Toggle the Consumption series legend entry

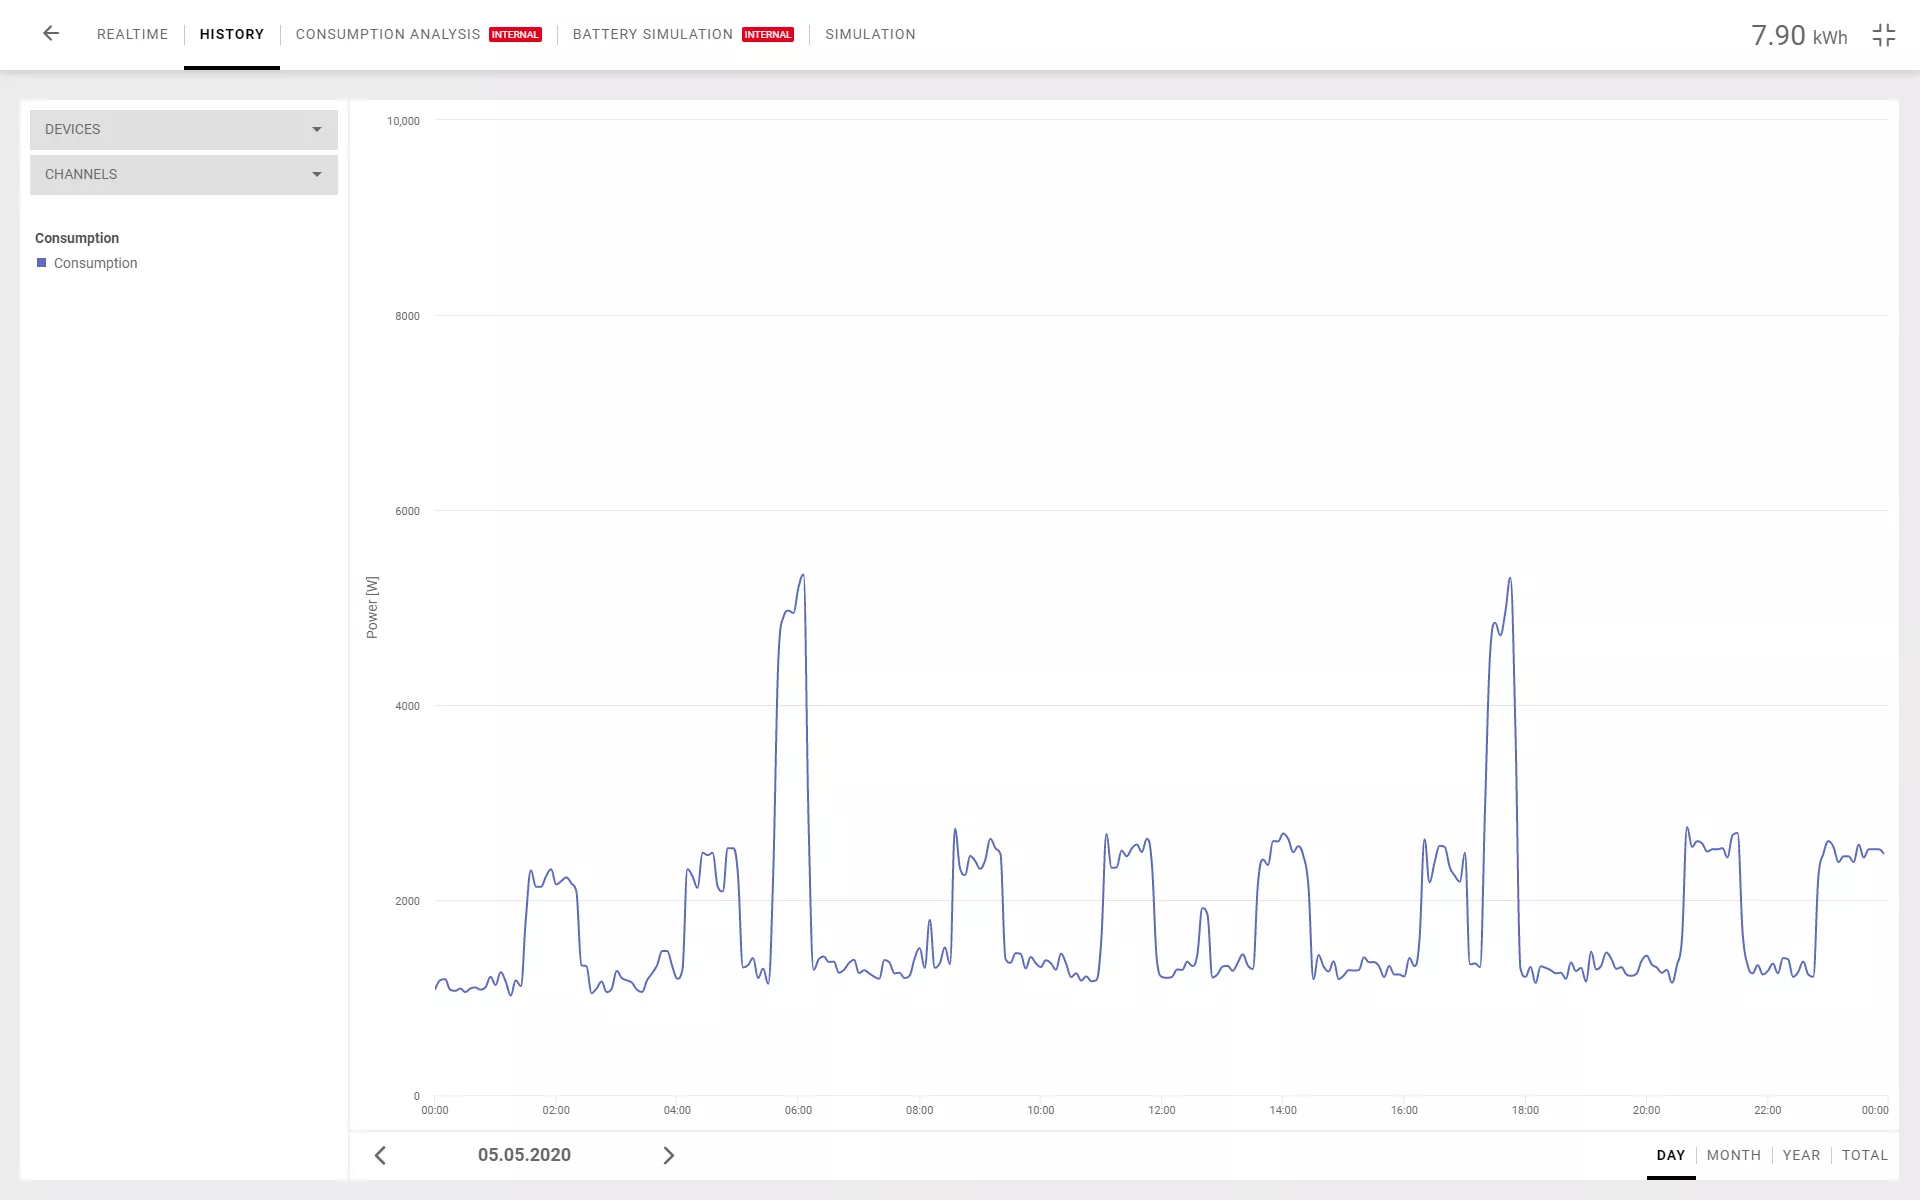click(95, 263)
